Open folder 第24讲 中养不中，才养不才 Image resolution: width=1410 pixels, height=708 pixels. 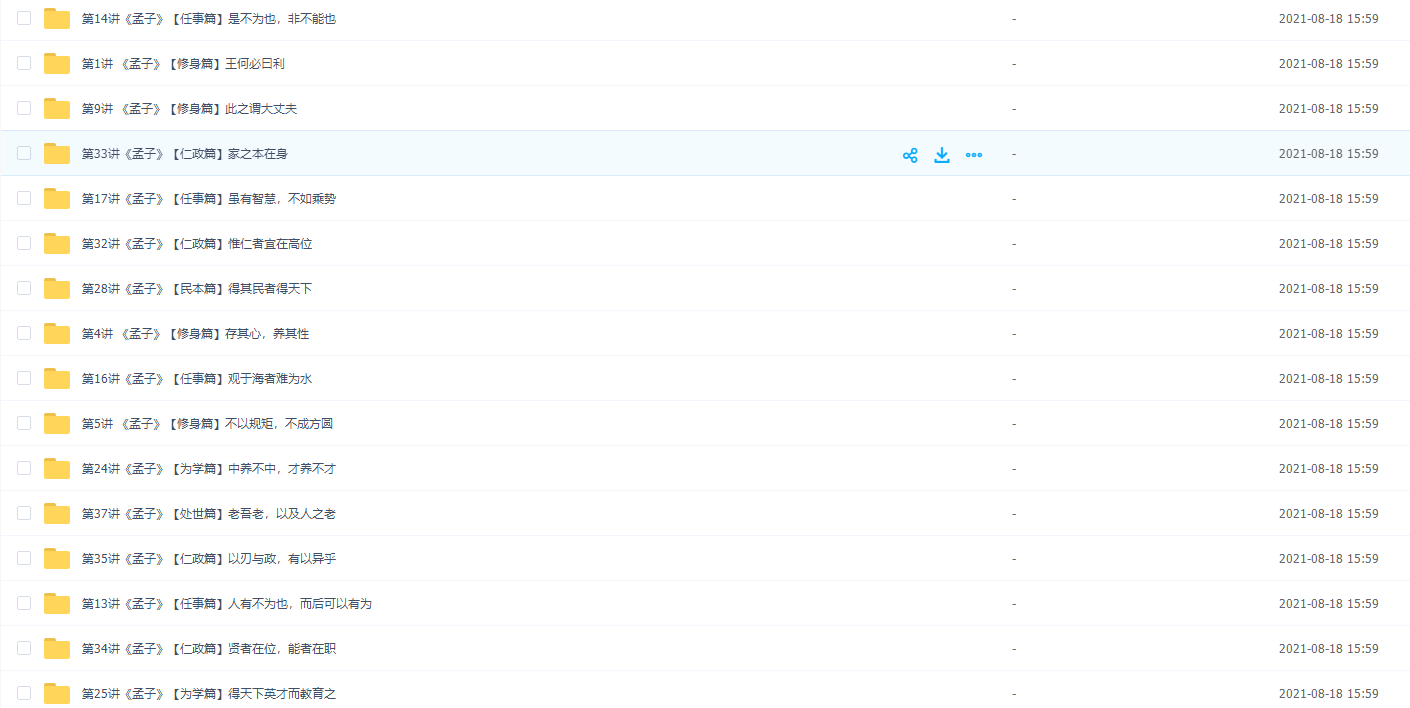208,469
